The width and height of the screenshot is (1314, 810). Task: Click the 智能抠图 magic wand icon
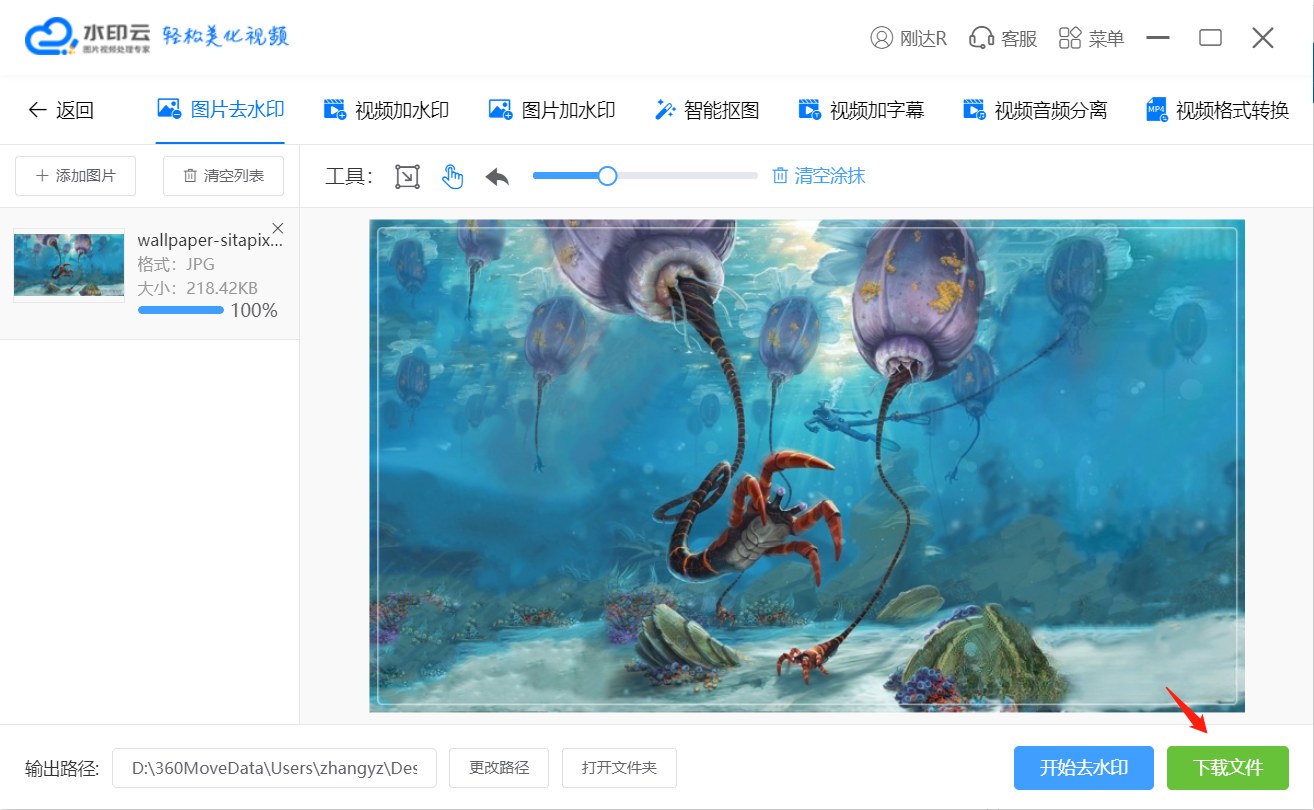665,110
